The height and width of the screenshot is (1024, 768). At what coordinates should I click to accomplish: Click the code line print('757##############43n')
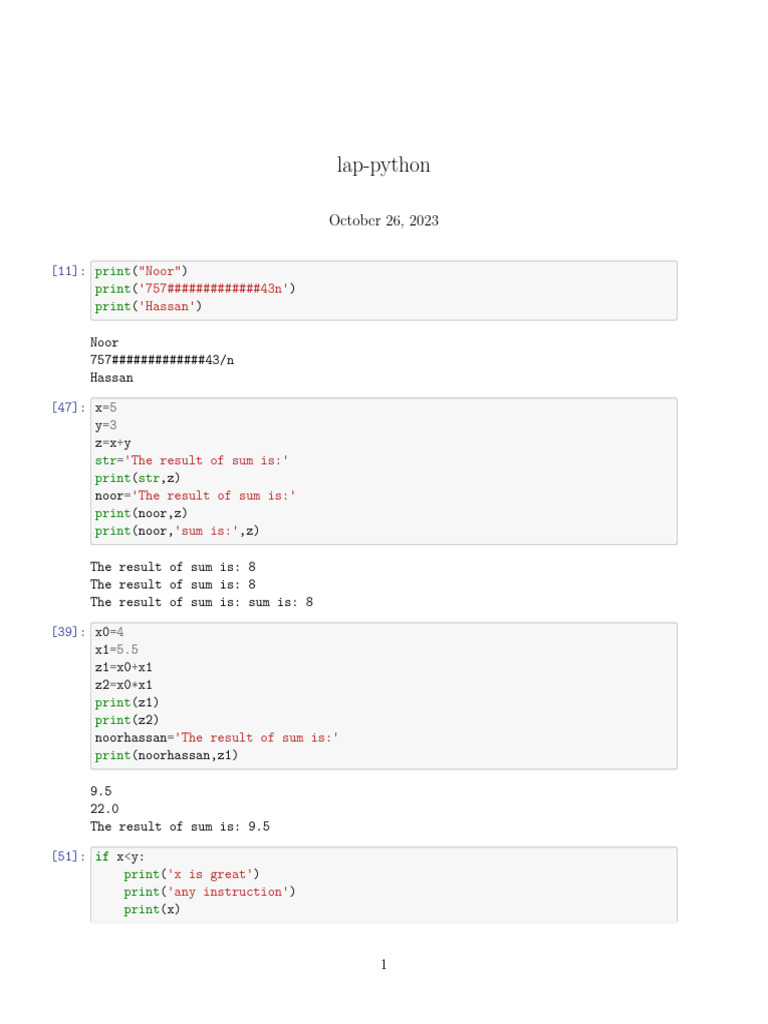(x=195, y=289)
